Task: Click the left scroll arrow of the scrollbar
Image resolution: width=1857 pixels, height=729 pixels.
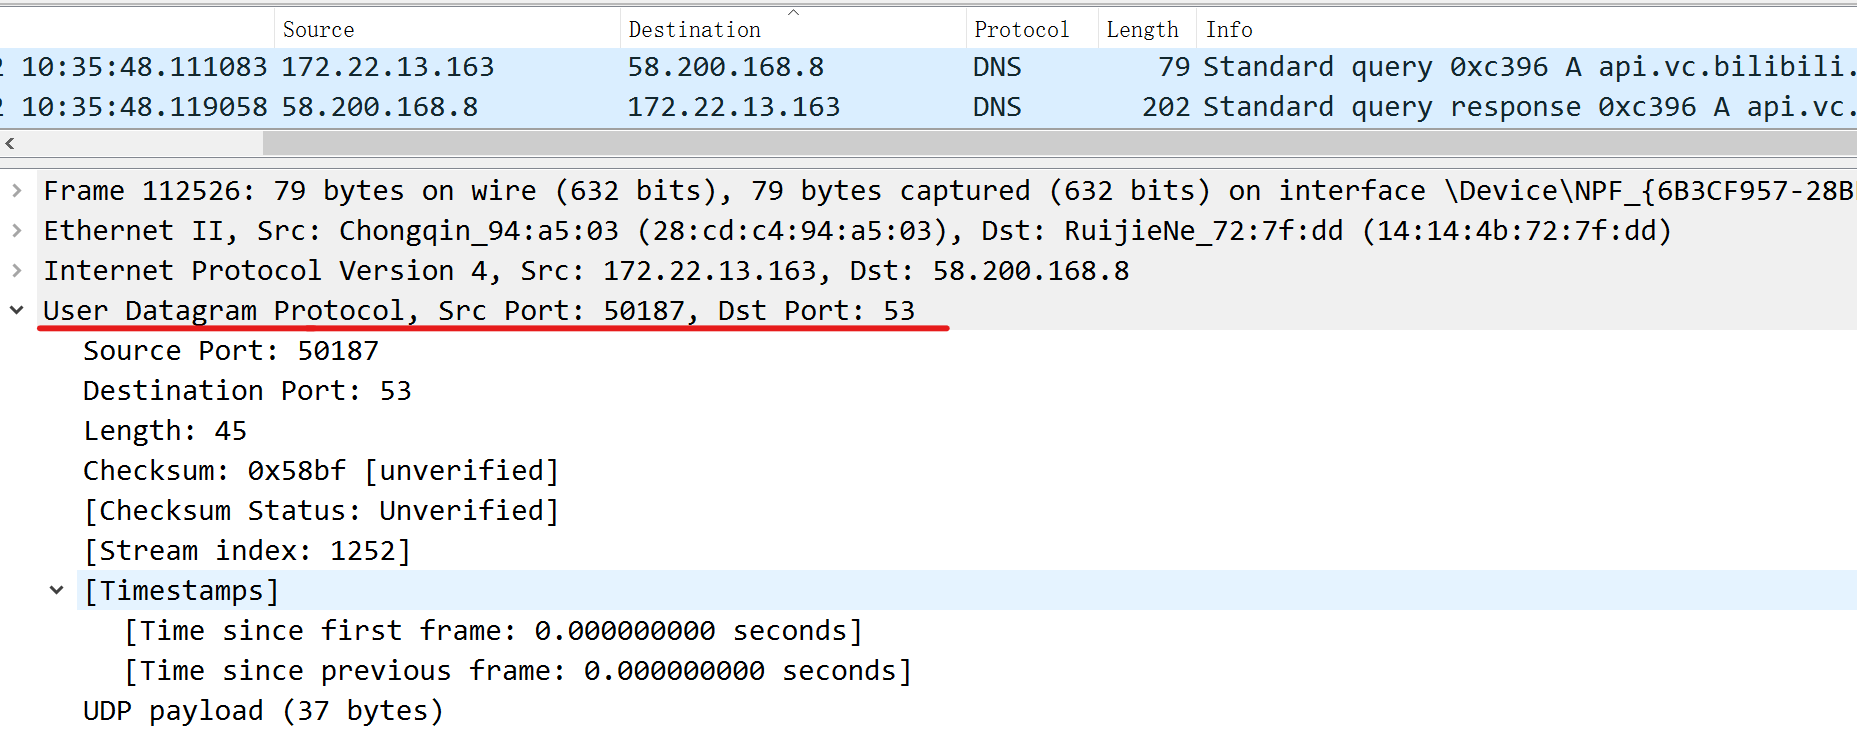Action: [x=9, y=143]
